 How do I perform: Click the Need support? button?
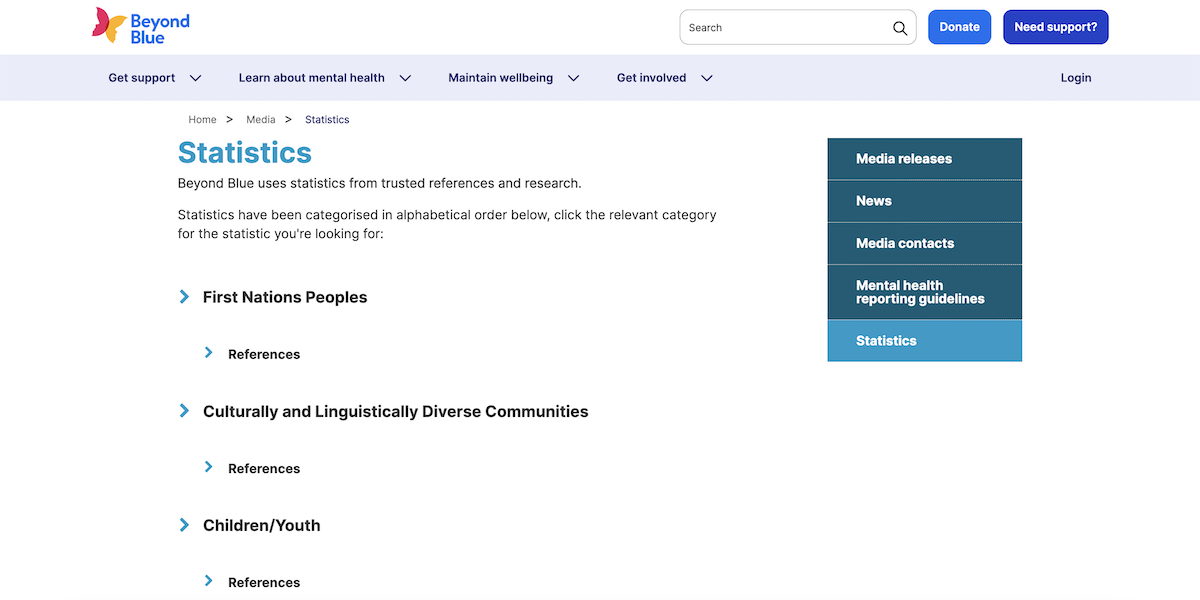pos(1055,27)
